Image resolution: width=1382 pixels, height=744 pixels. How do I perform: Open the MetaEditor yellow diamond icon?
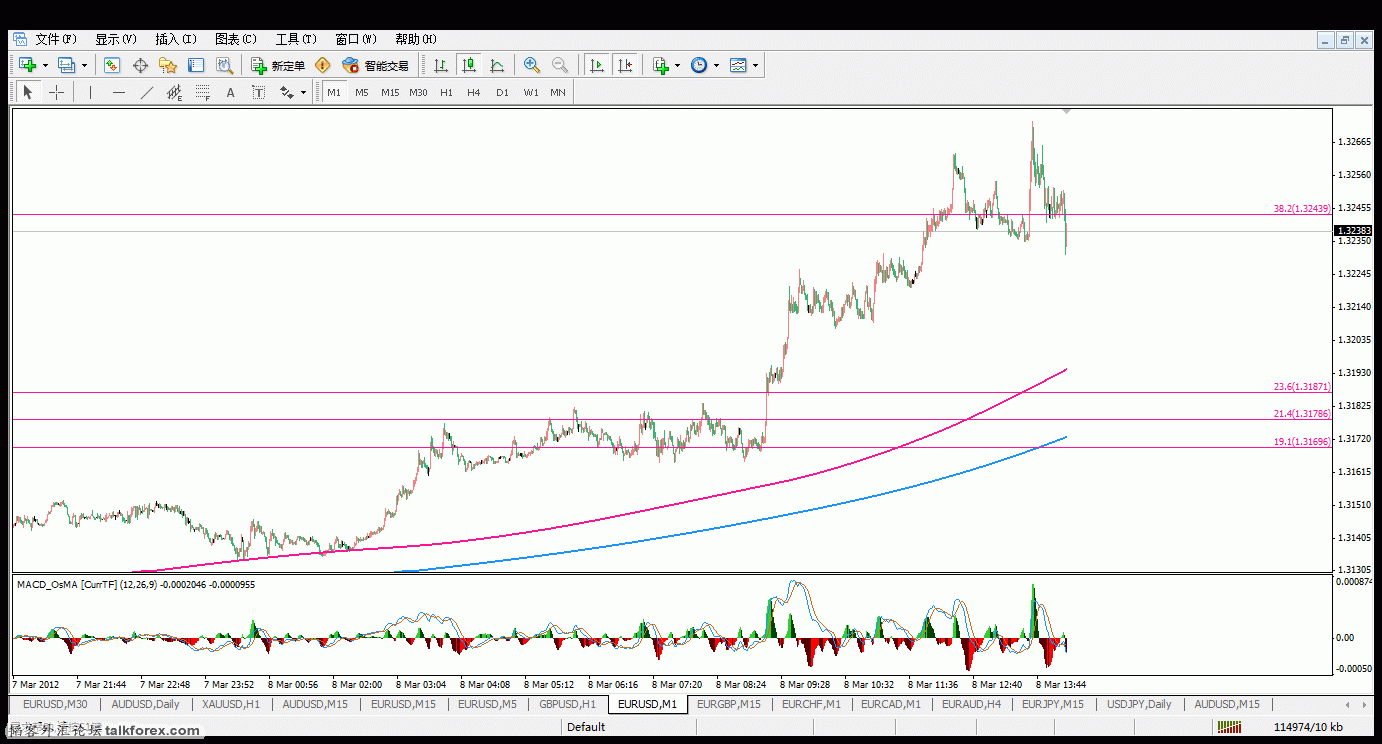[322, 65]
